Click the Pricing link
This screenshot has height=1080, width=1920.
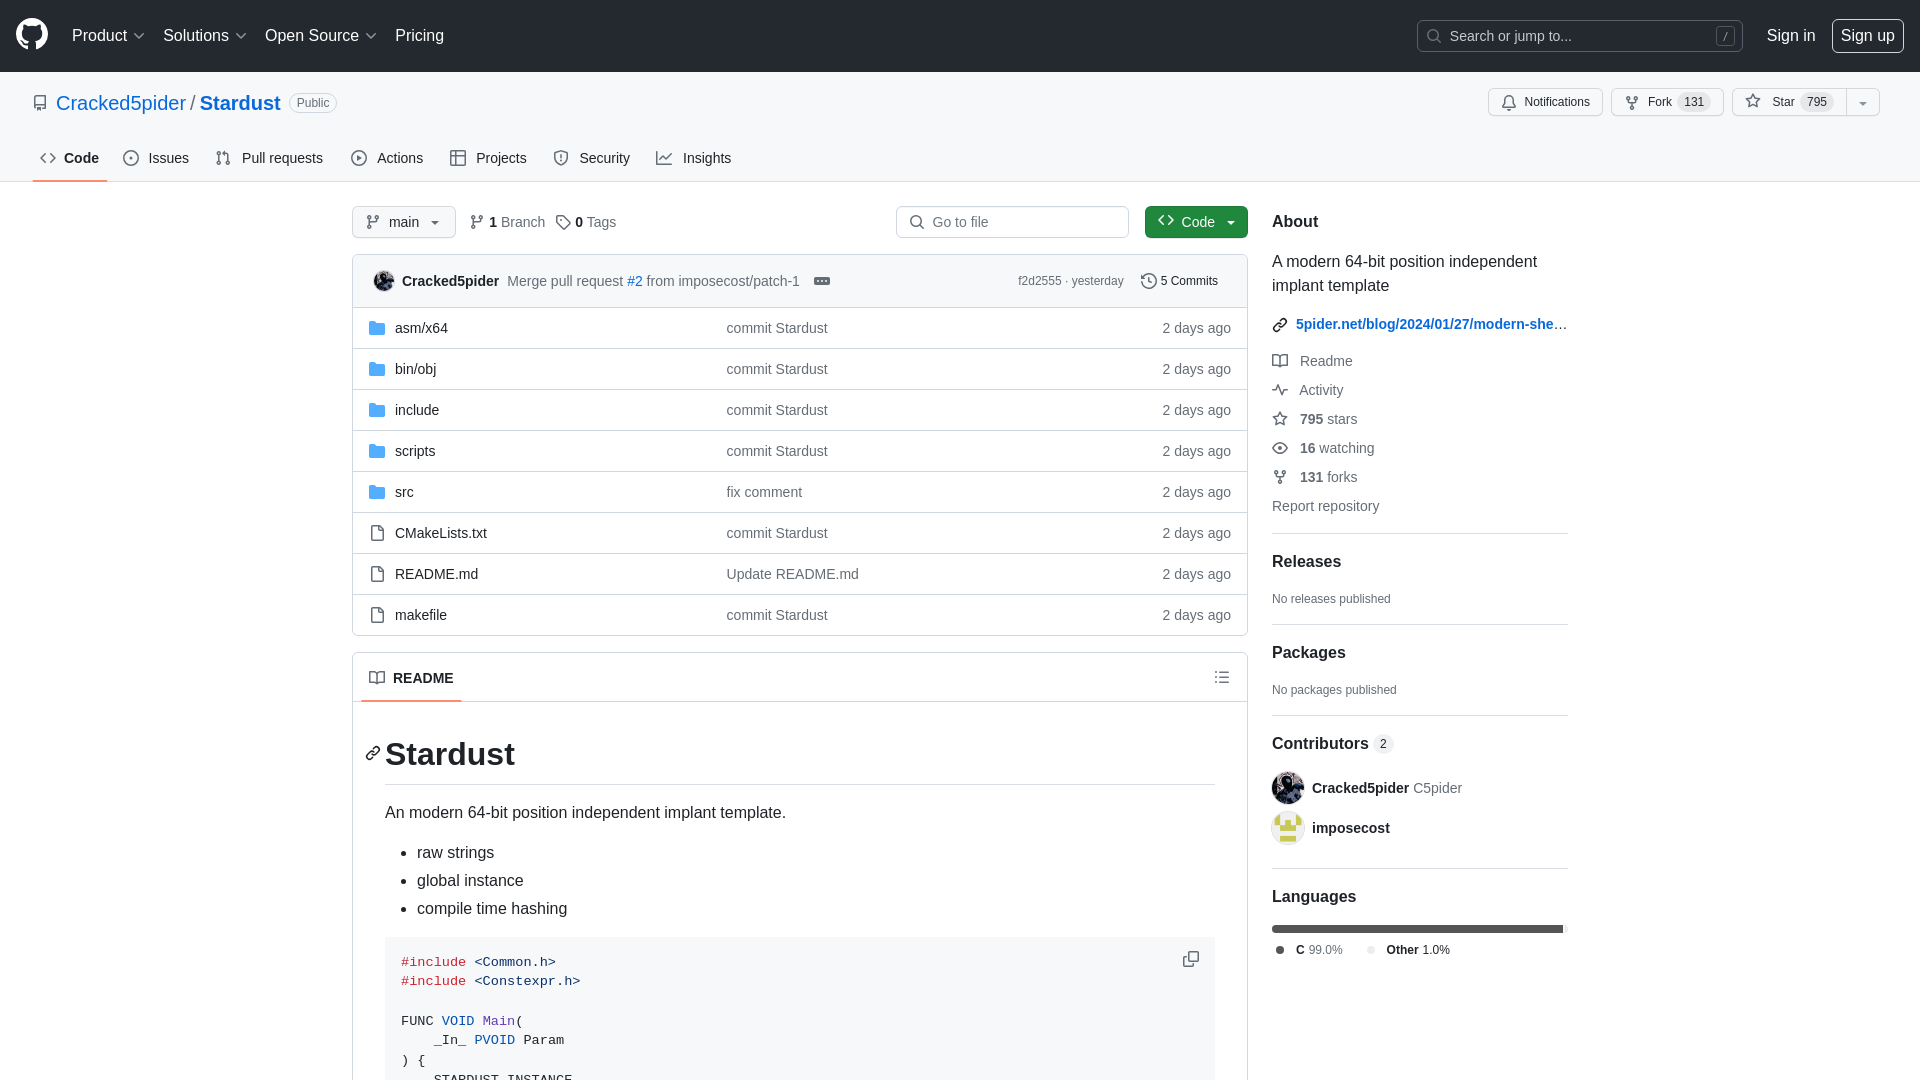click(419, 36)
